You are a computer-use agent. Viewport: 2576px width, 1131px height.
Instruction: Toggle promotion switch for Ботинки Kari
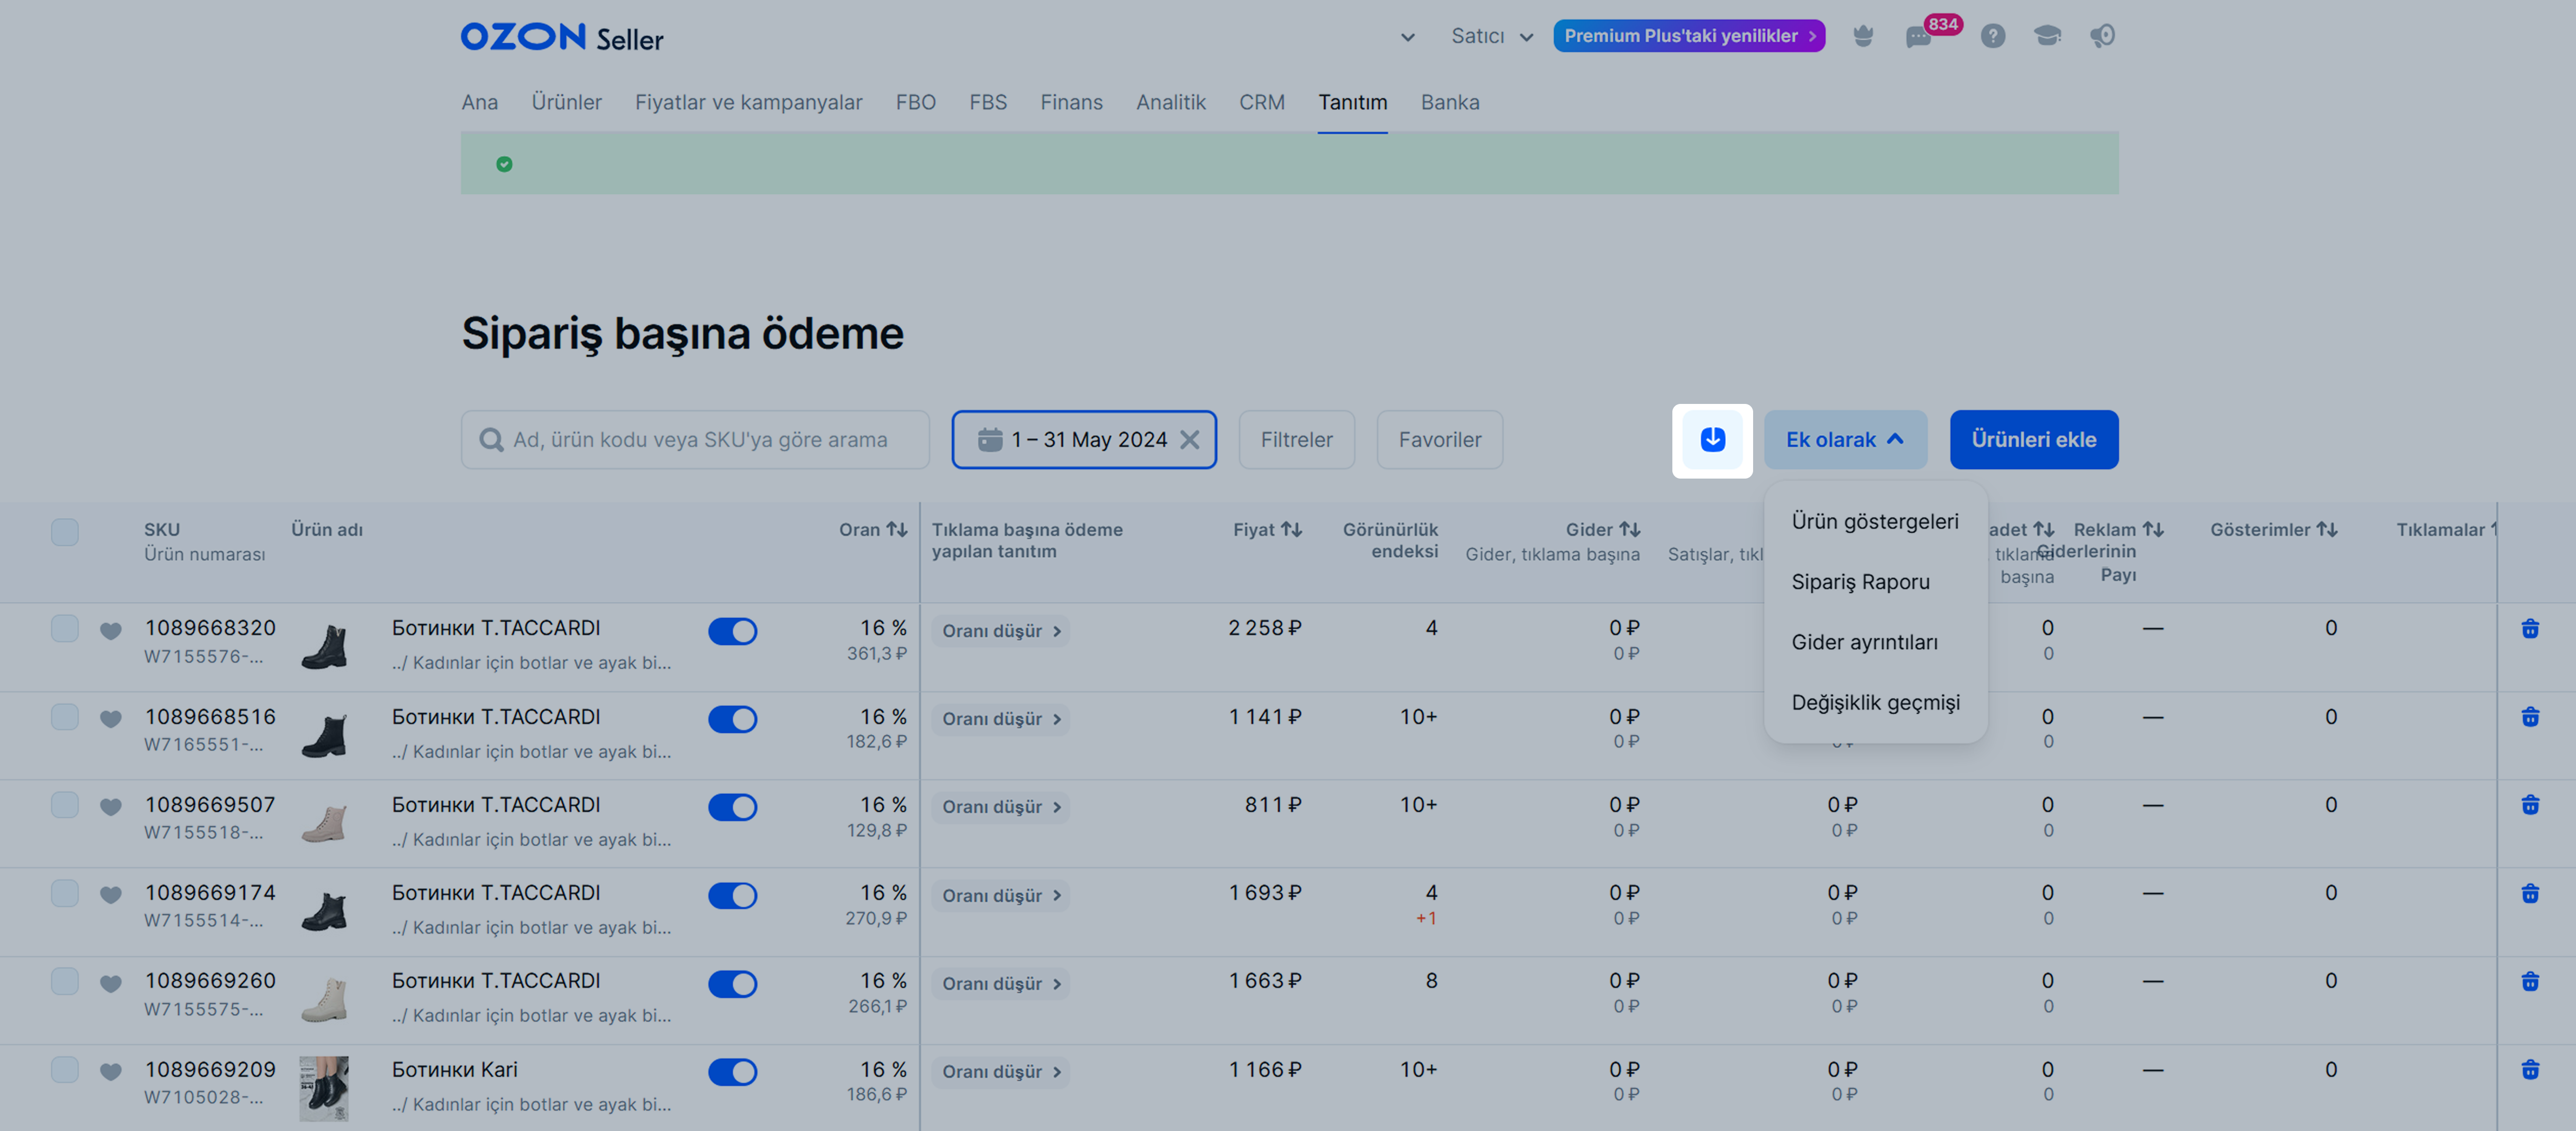(x=732, y=1072)
